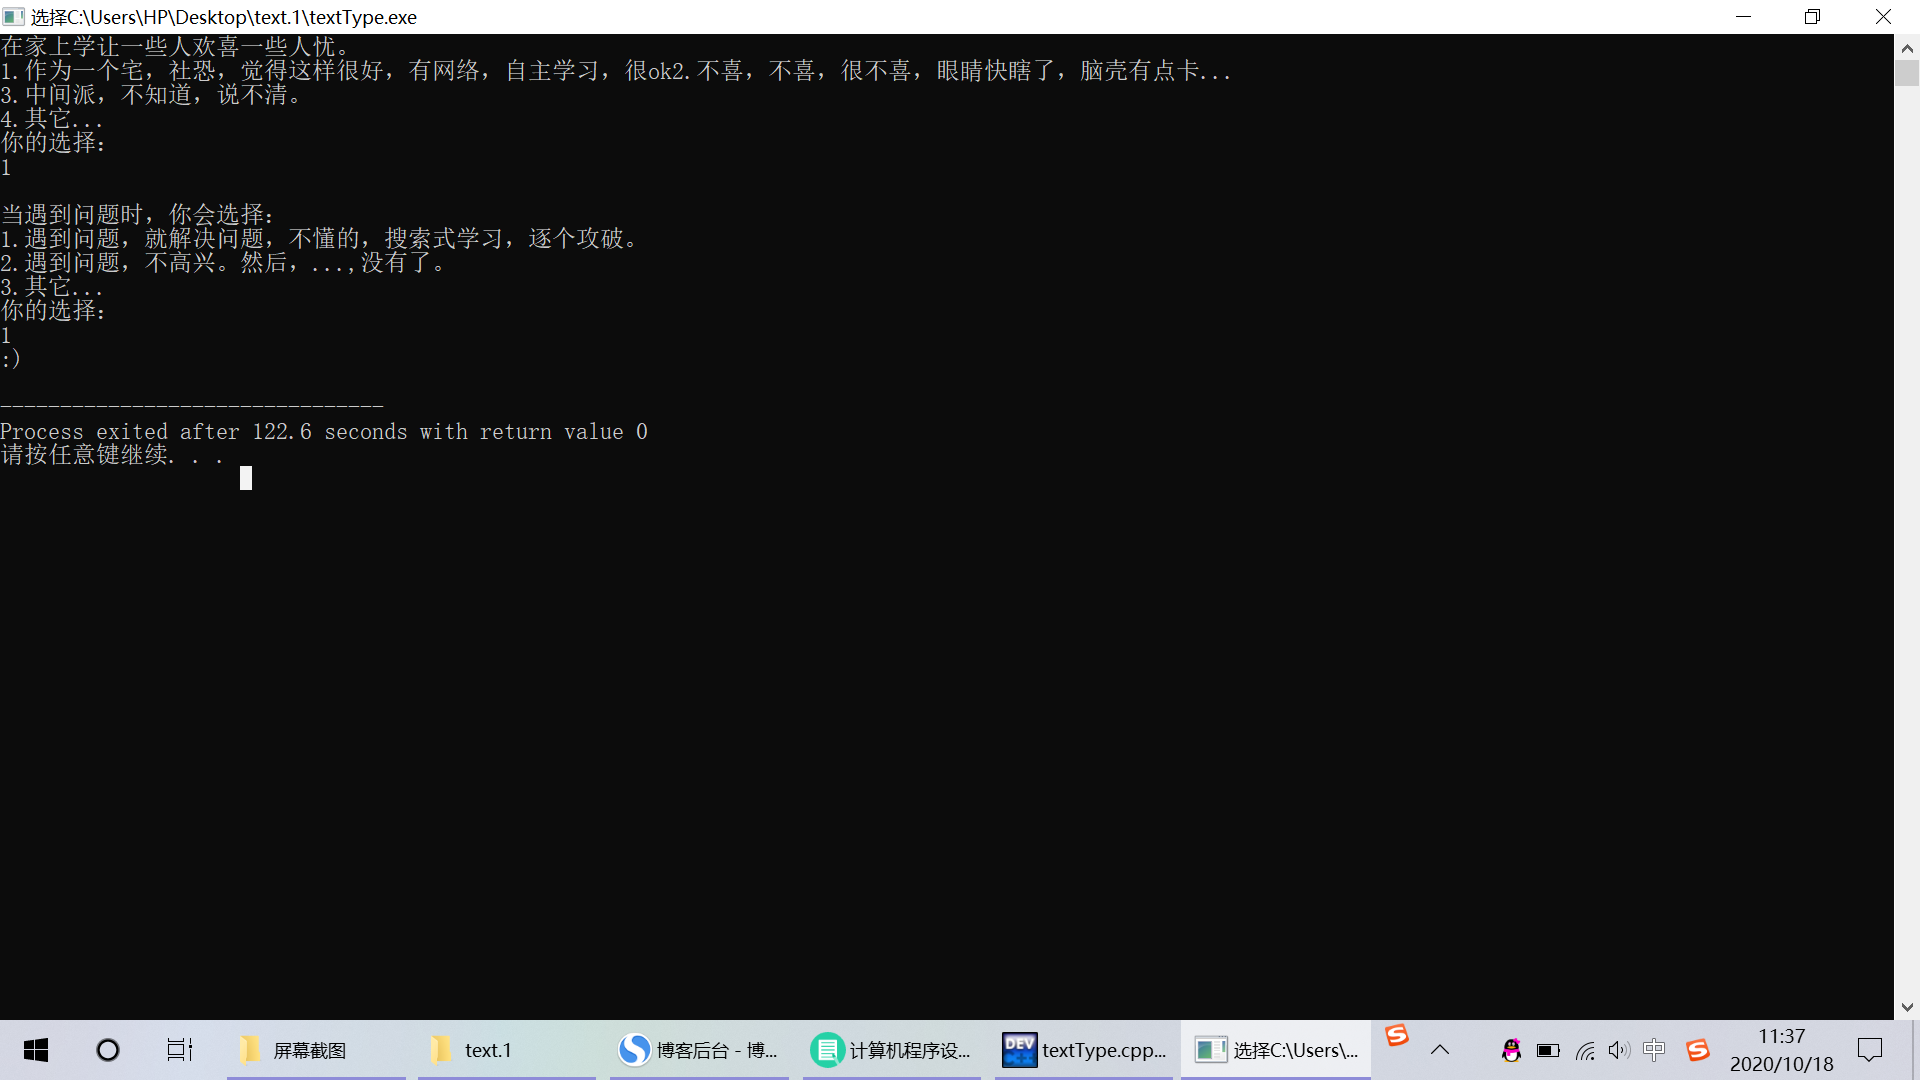Switch to the textType.cpp Dev-C++ taskbar window
This screenshot has width=1920, height=1080.
click(x=1085, y=1050)
